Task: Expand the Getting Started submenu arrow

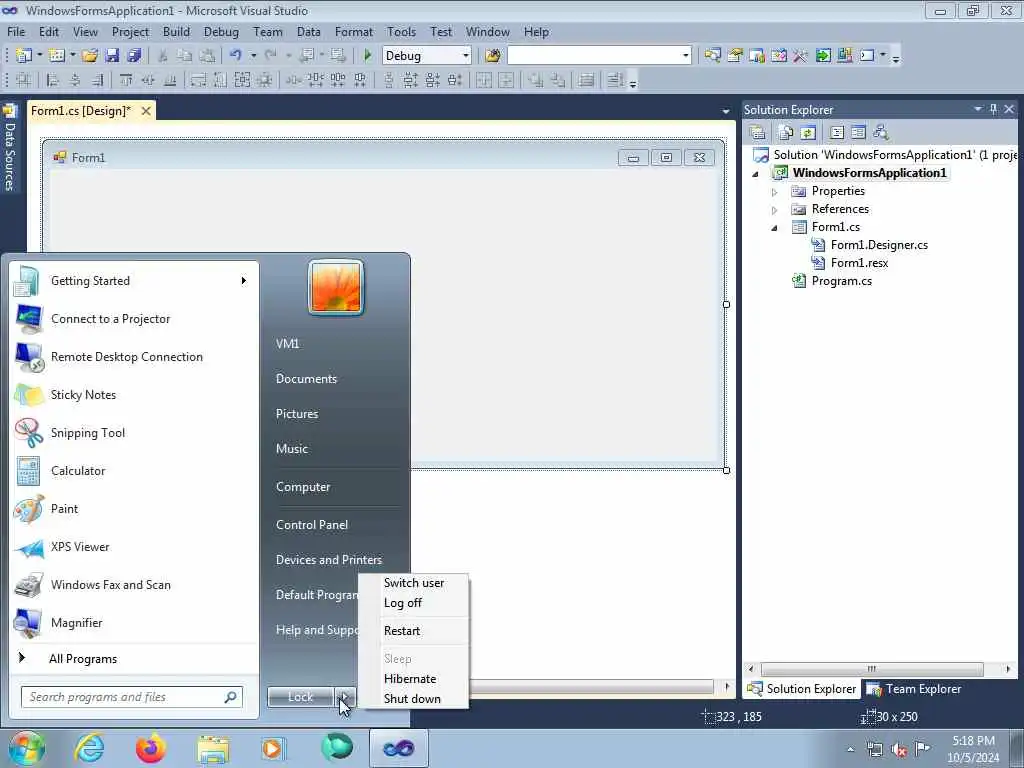Action: point(244,281)
